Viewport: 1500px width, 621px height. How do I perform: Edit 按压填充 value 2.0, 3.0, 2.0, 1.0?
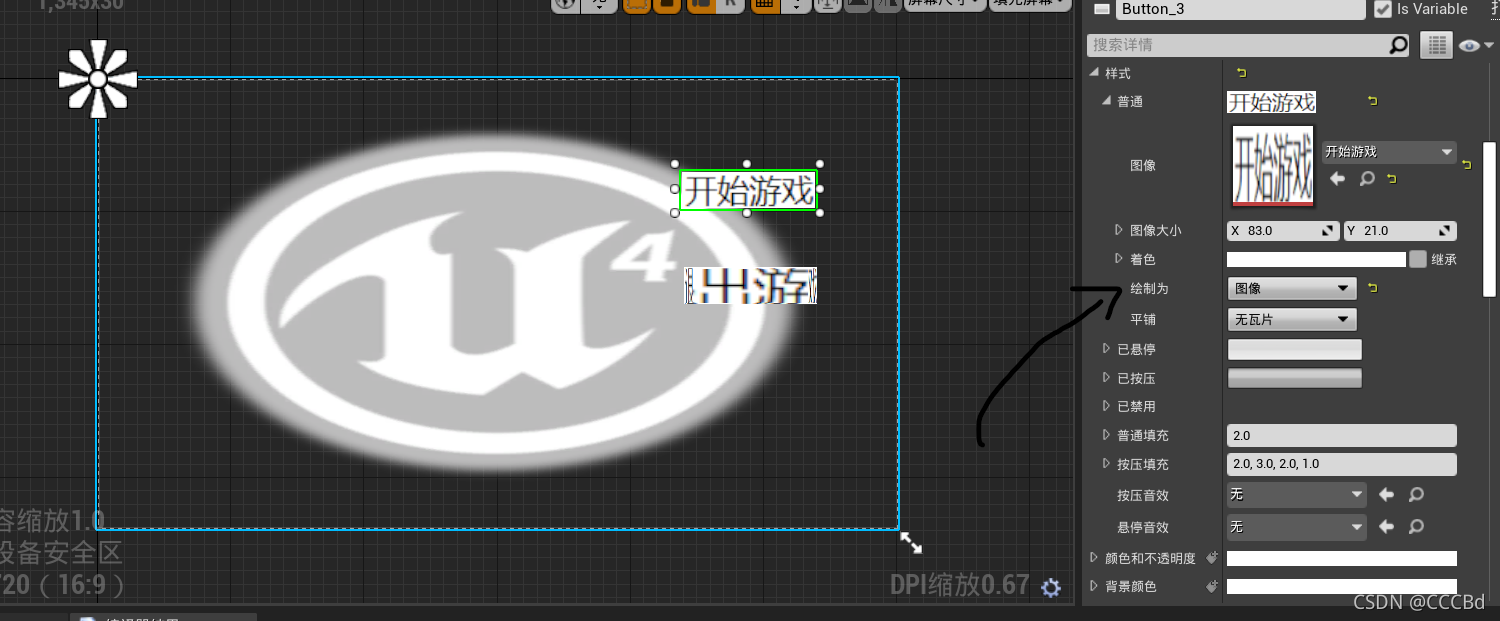1342,464
